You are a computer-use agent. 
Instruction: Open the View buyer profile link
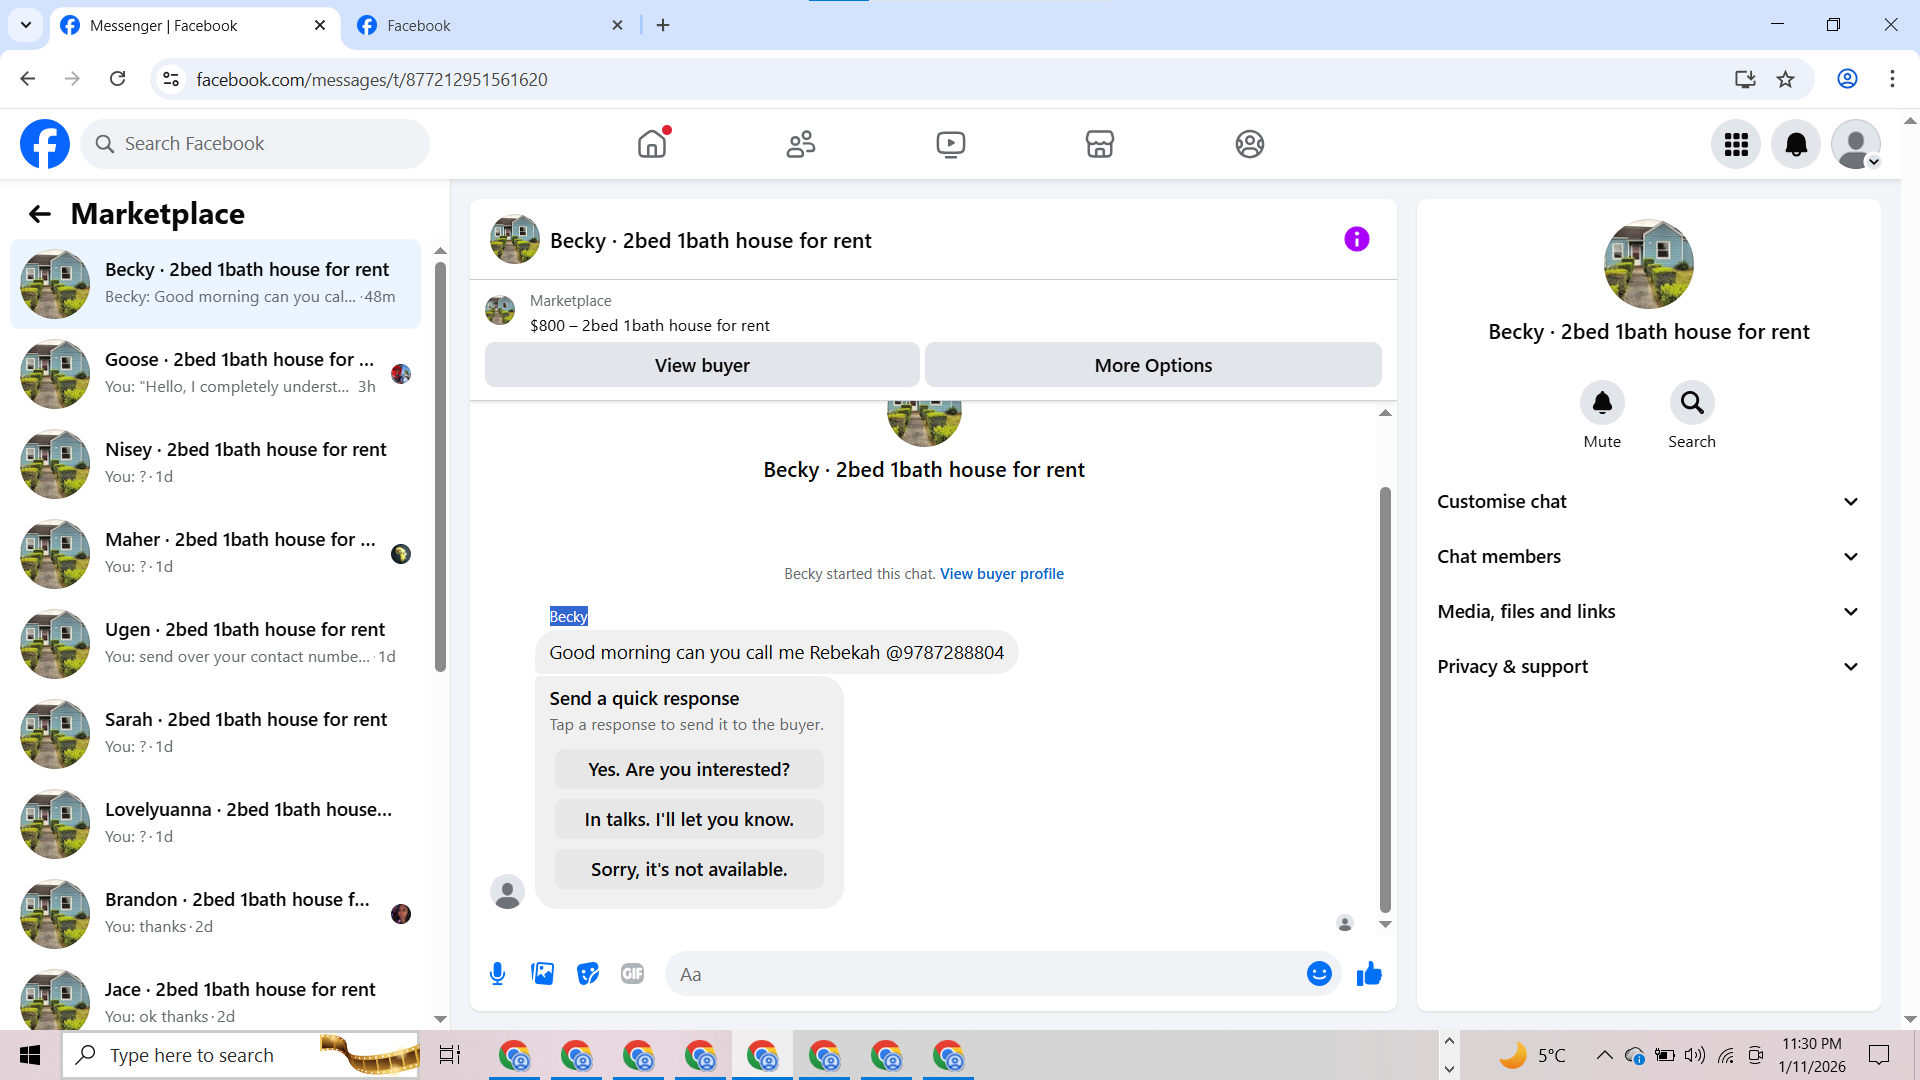point(1001,574)
